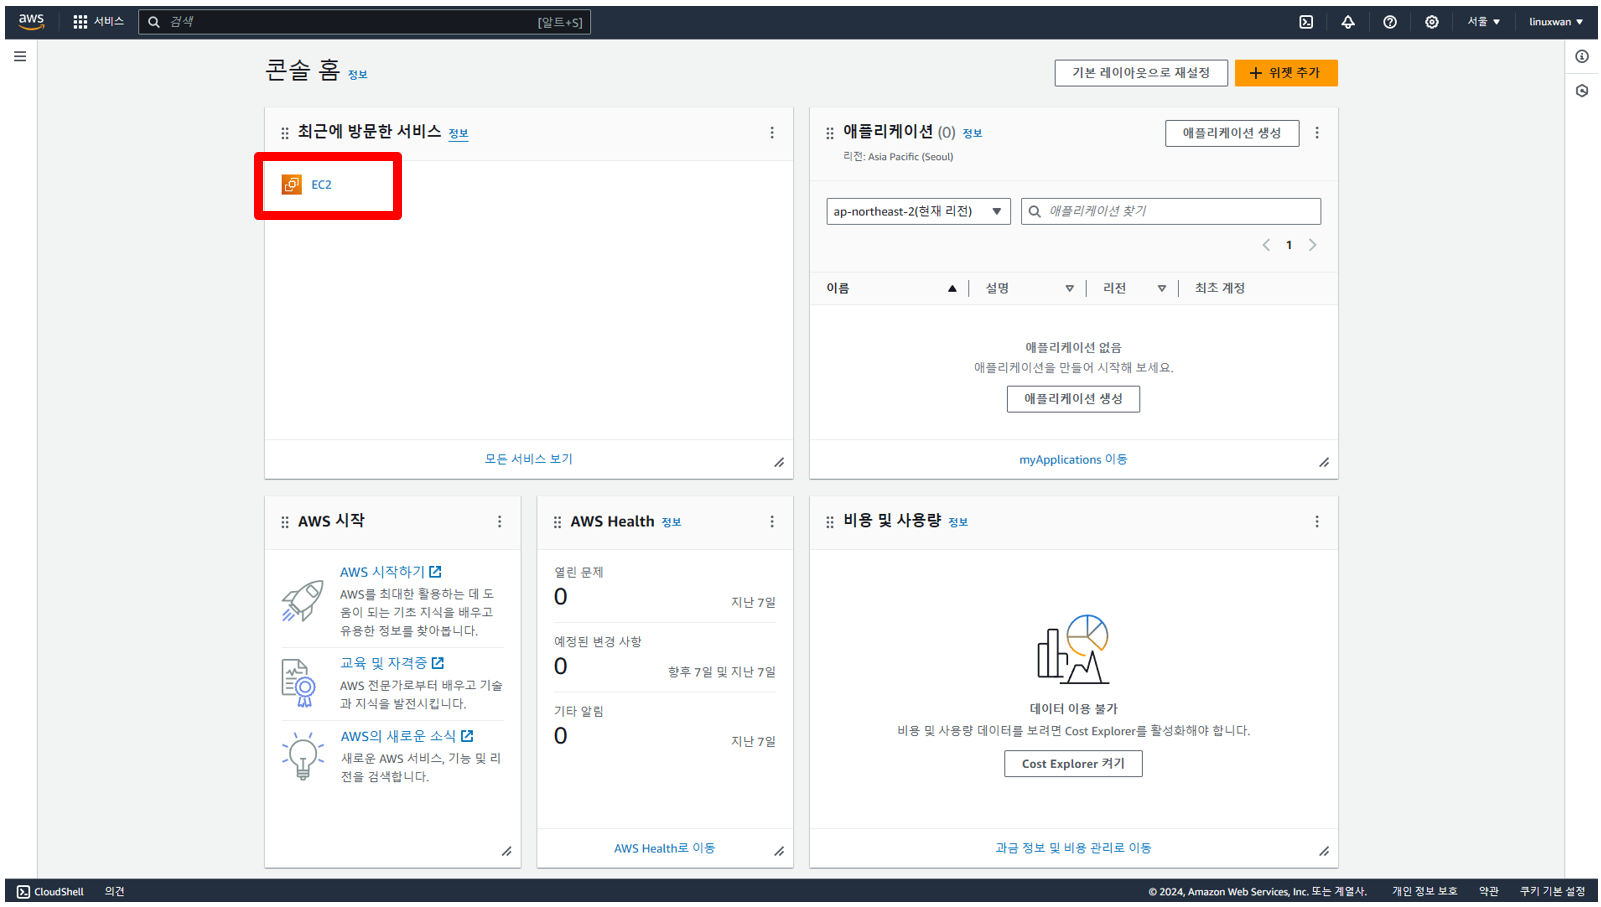The width and height of the screenshot is (1601, 907).
Task: Click 기본 레이아웃으로 재설정 button
Action: point(1141,73)
